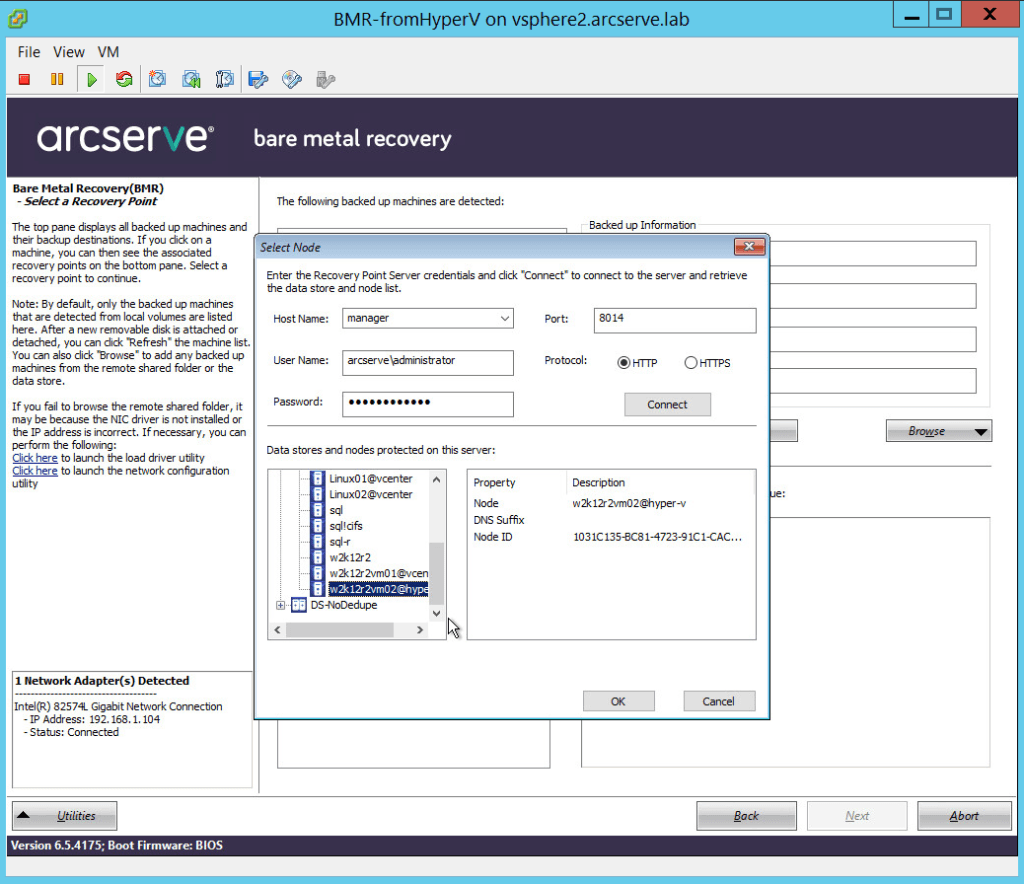The height and width of the screenshot is (884, 1024).
Task: Click the node tree scroll left arrow
Action: (278, 630)
